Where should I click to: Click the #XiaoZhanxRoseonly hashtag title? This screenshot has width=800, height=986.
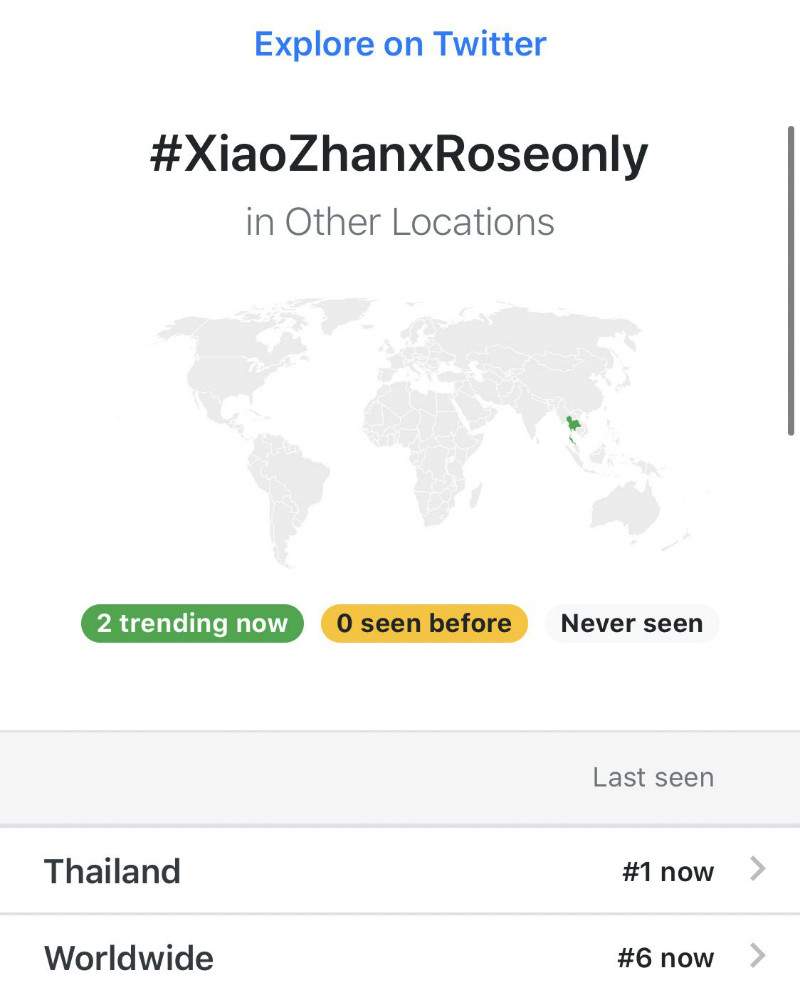[400, 156]
